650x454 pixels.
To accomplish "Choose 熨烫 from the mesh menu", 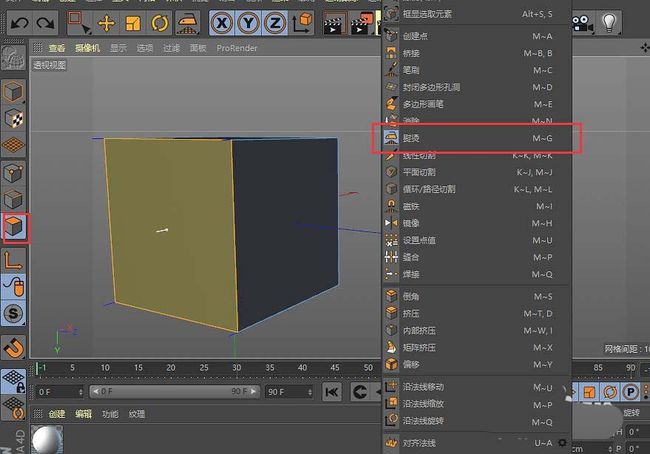I will coord(476,138).
